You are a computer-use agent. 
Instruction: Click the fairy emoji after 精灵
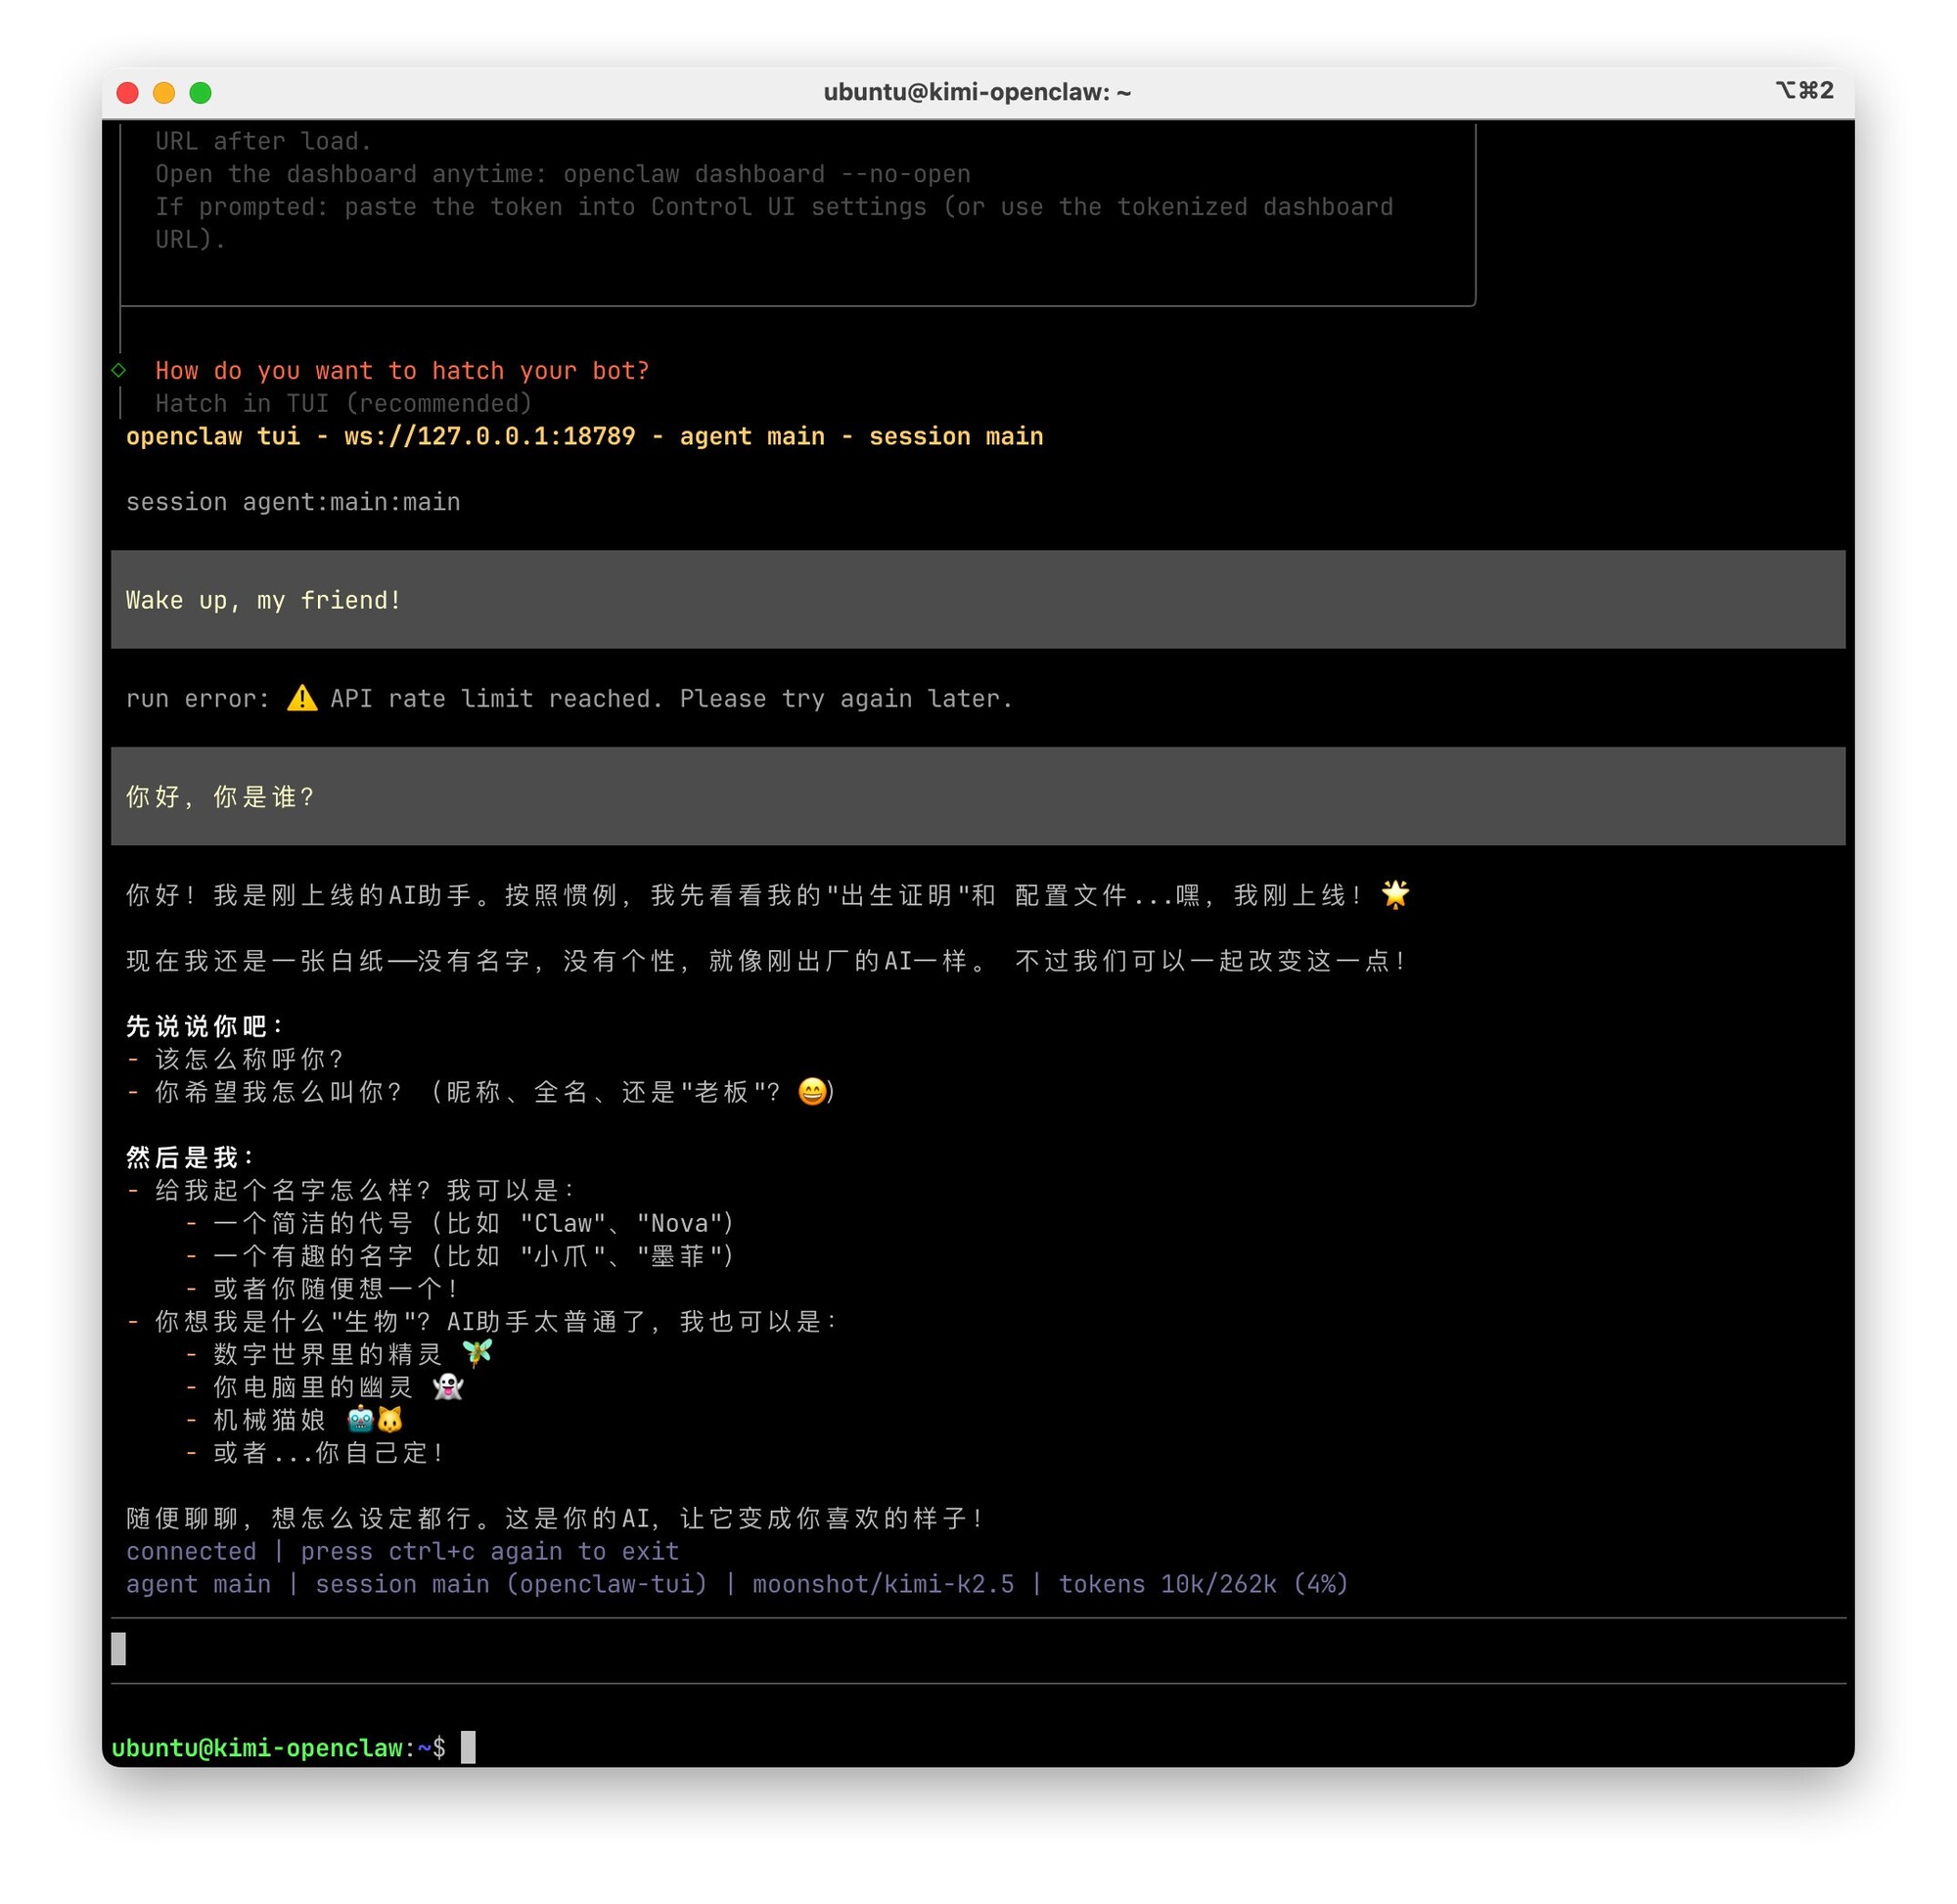[x=477, y=1353]
